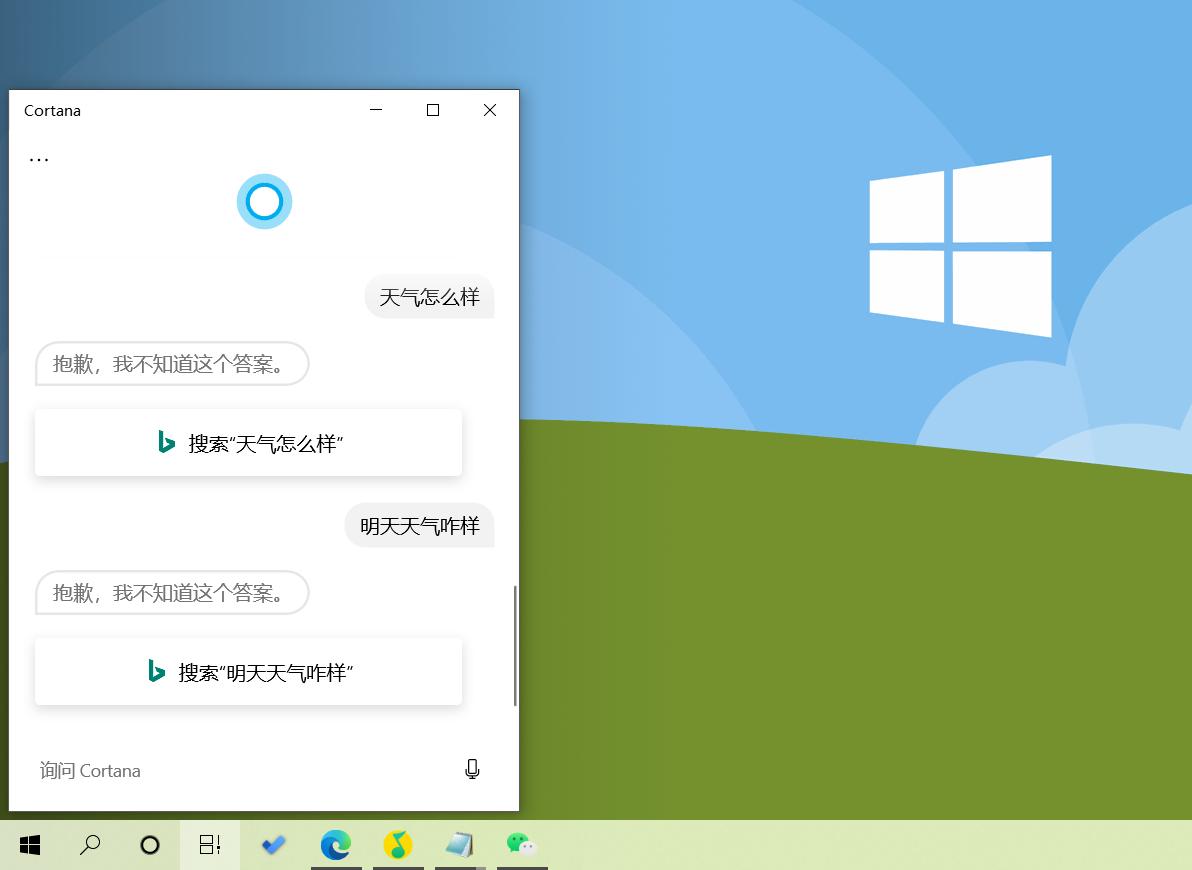Viewport: 1192px width, 870px height.
Task: Search Bing for "明天天气咋样"
Action: (x=249, y=672)
